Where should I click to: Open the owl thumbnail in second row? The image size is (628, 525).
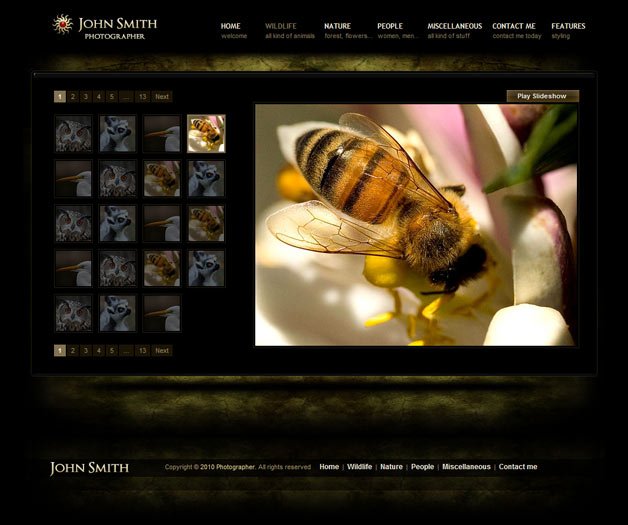(x=117, y=179)
